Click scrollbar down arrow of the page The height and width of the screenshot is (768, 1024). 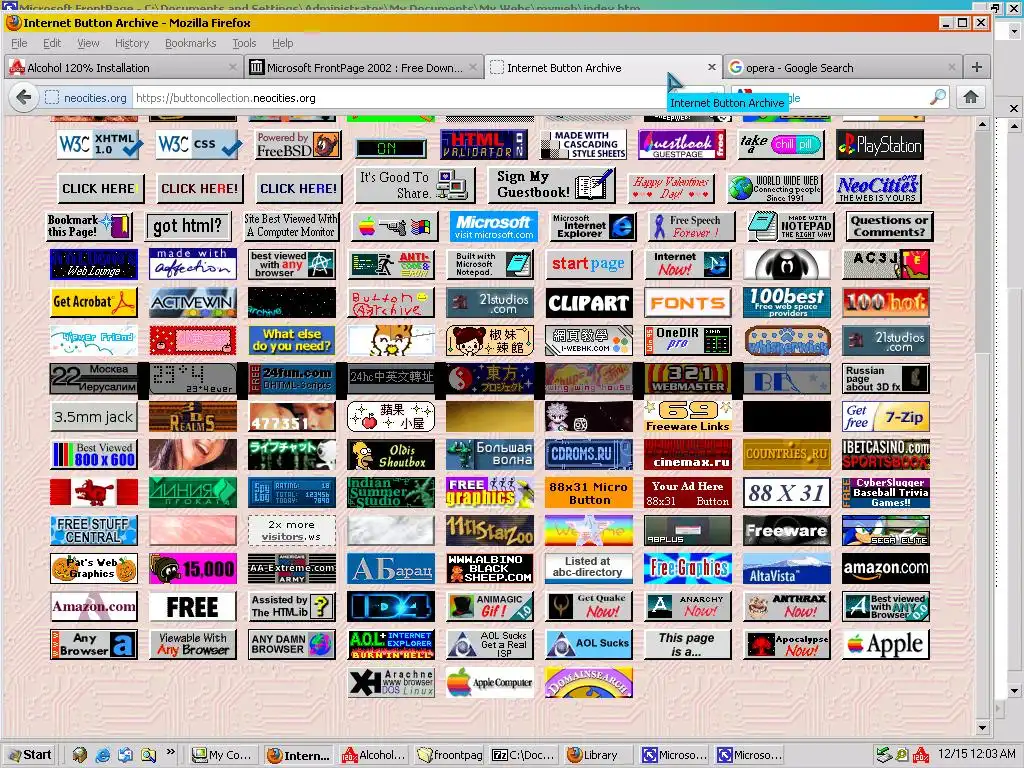[x=983, y=728]
